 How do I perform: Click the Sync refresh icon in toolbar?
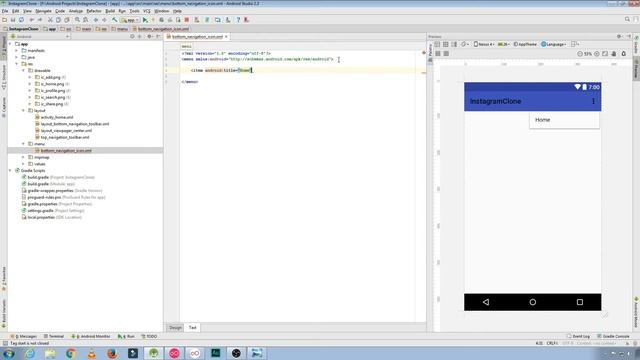[21, 20]
